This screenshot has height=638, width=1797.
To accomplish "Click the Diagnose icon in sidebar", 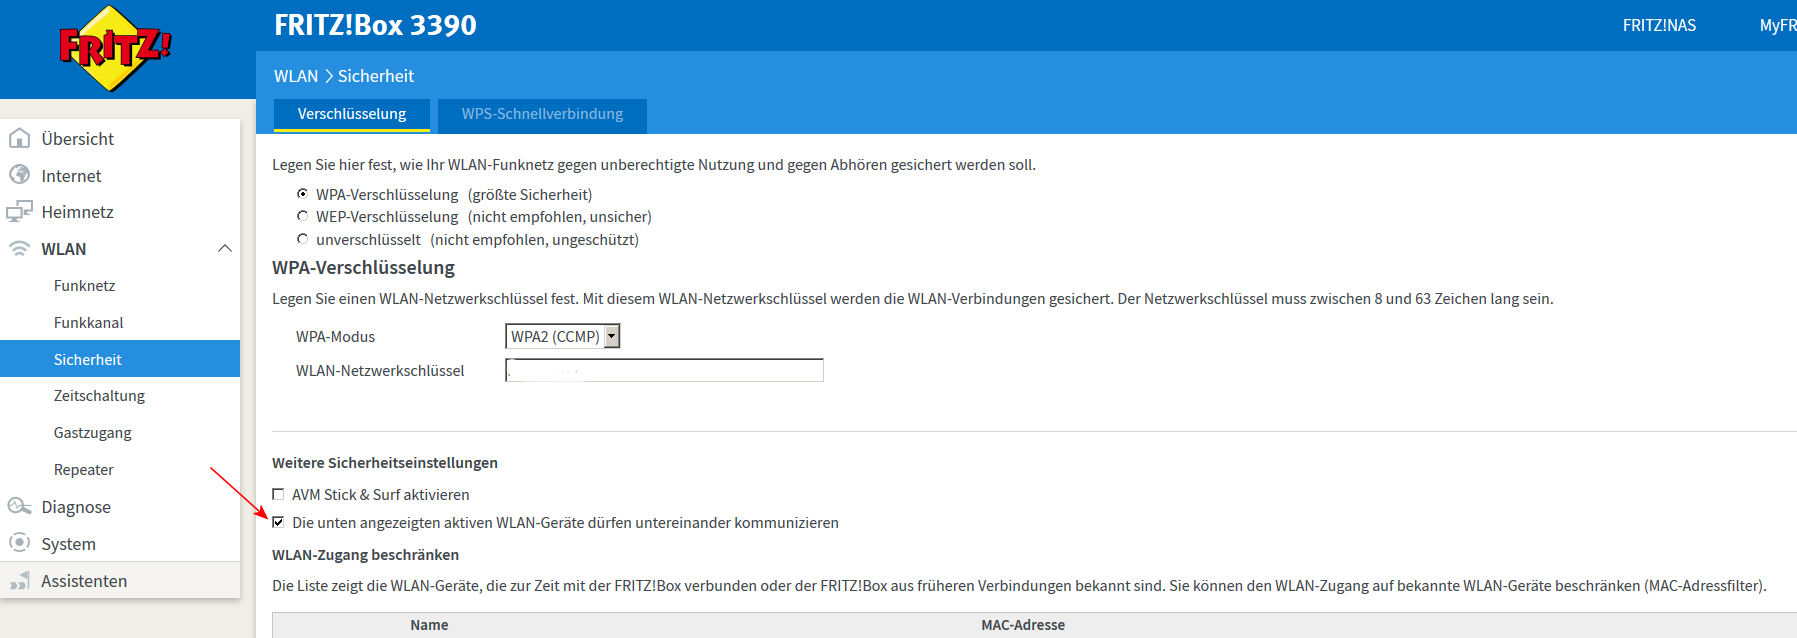I will pos(19,507).
